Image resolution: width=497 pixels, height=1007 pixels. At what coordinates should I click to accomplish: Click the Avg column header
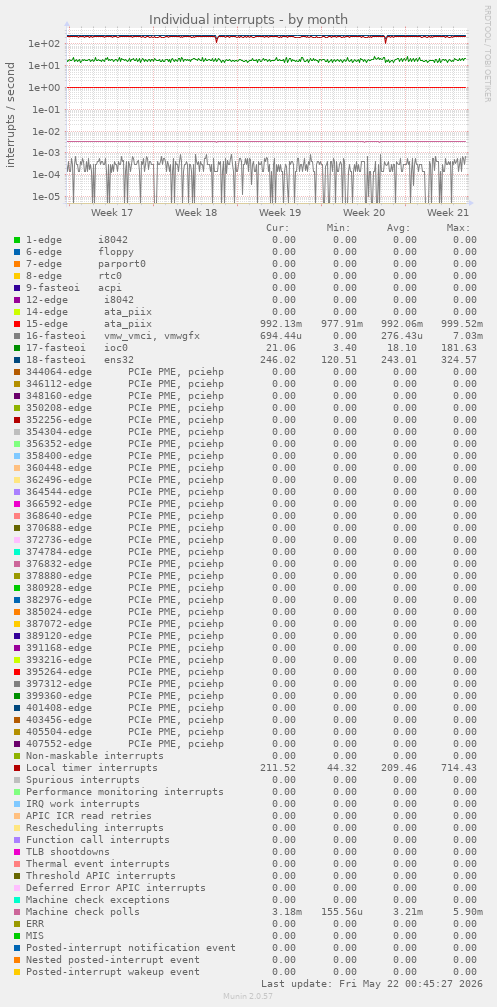click(398, 227)
